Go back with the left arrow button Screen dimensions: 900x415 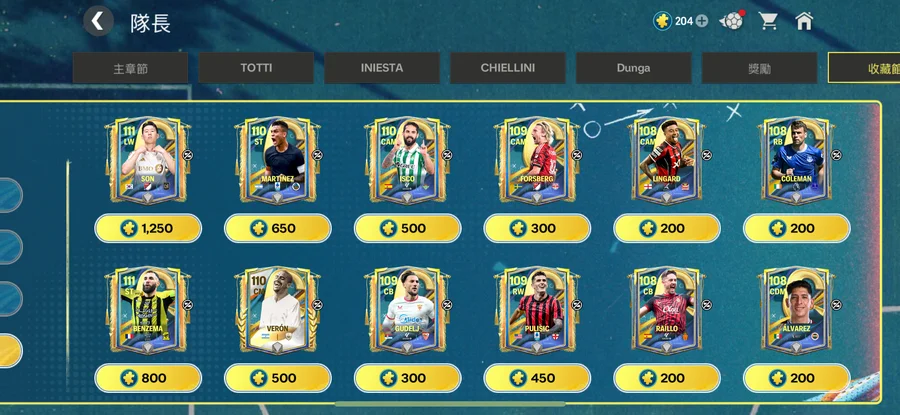point(98,22)
